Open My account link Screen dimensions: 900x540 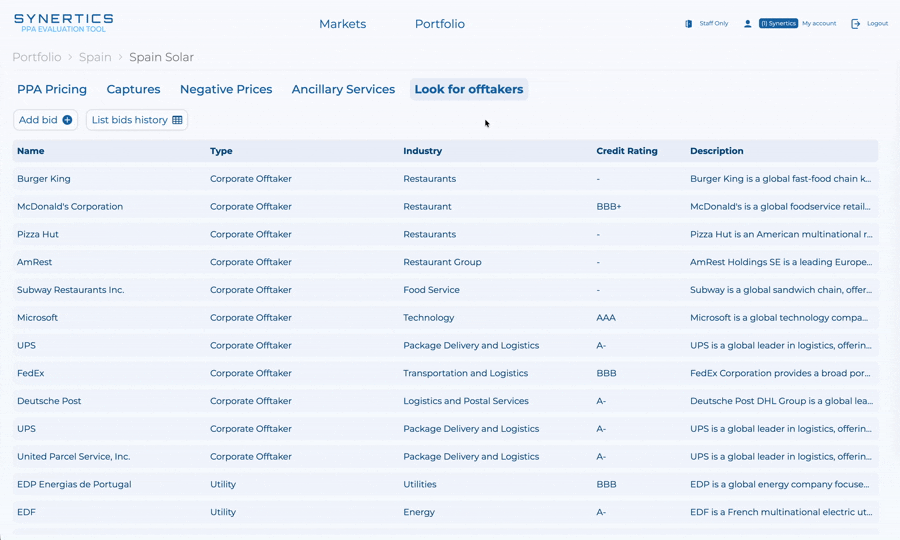[x=819, y=23]
